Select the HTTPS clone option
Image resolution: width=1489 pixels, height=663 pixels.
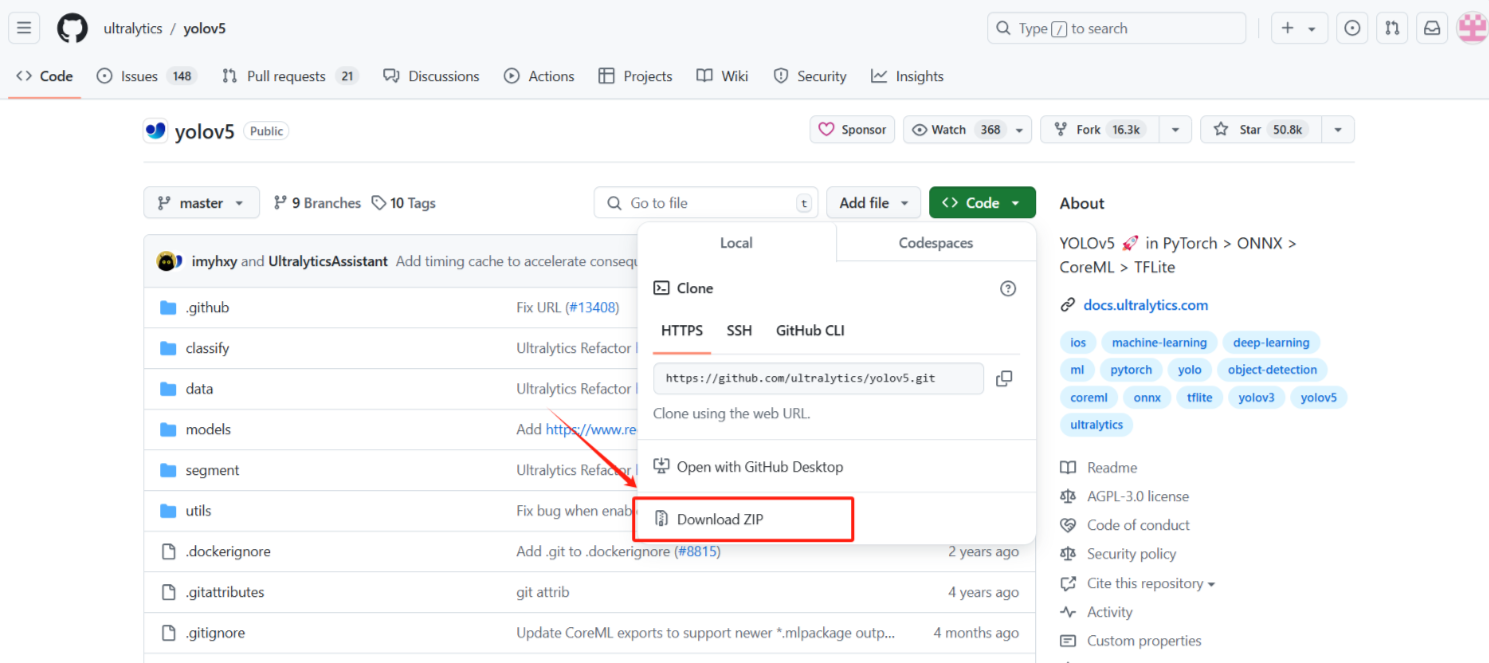tap(682, 331)
